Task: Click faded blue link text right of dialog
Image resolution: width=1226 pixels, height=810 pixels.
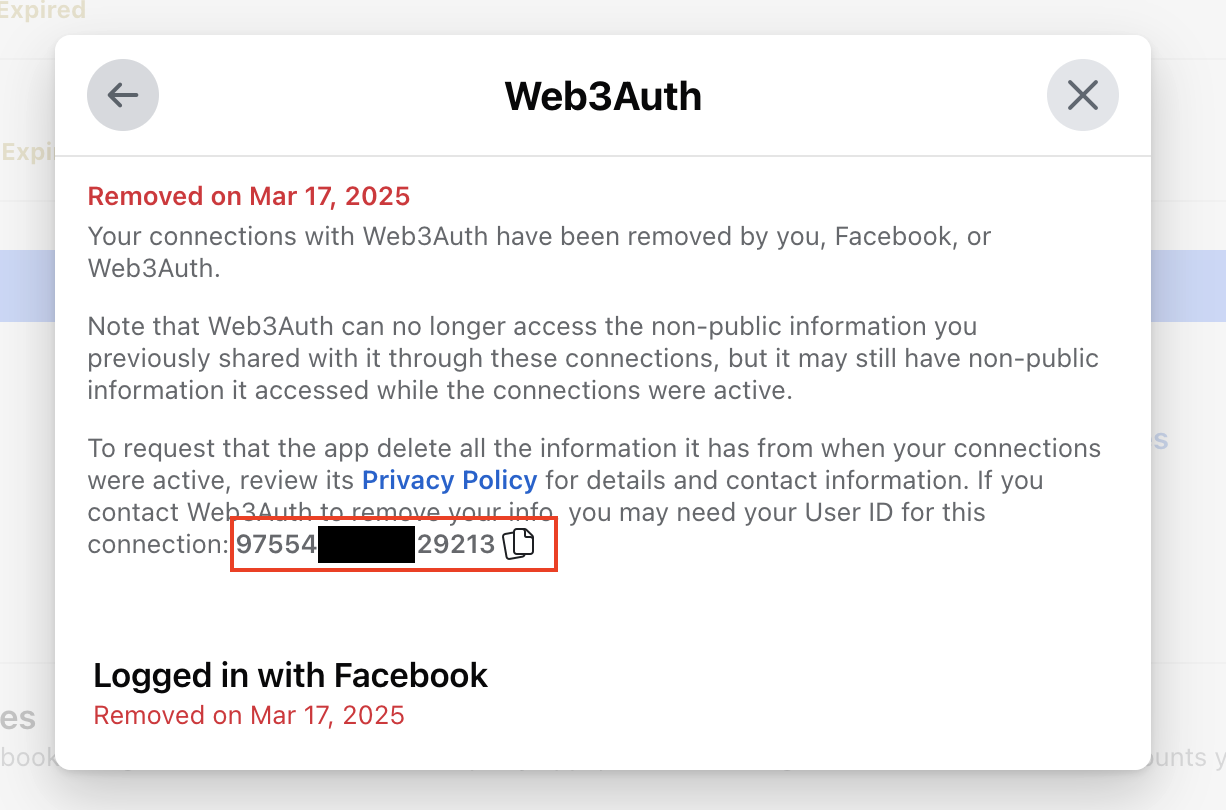Action: tap(1160, 440)
